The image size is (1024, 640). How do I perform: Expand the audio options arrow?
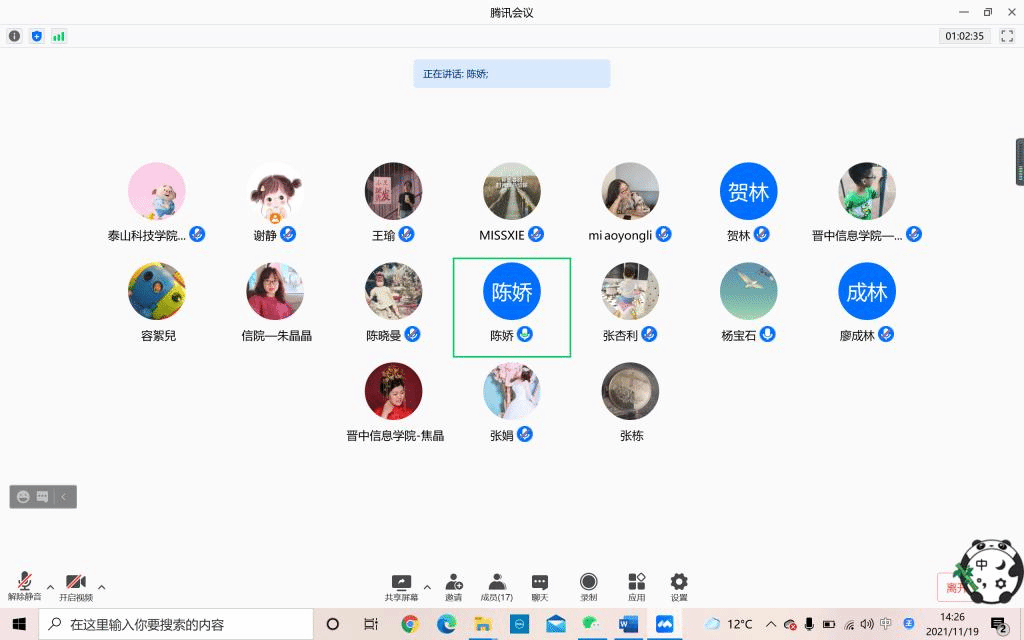pyautogui.click(x=50, y=587)
